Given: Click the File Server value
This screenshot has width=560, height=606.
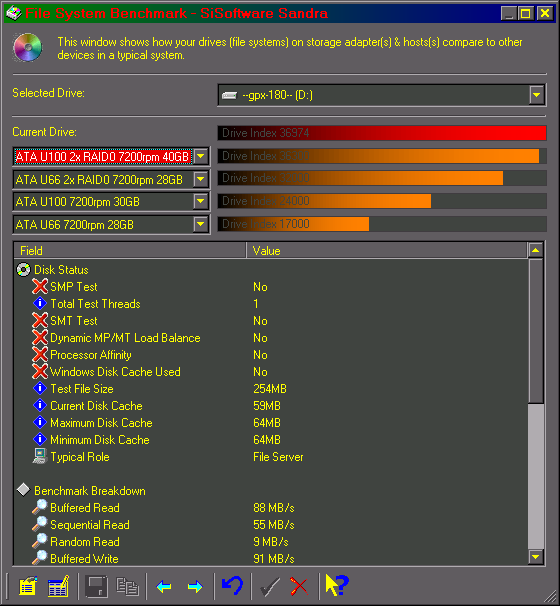Looking at the screenshot, I should tap(278, 457).
